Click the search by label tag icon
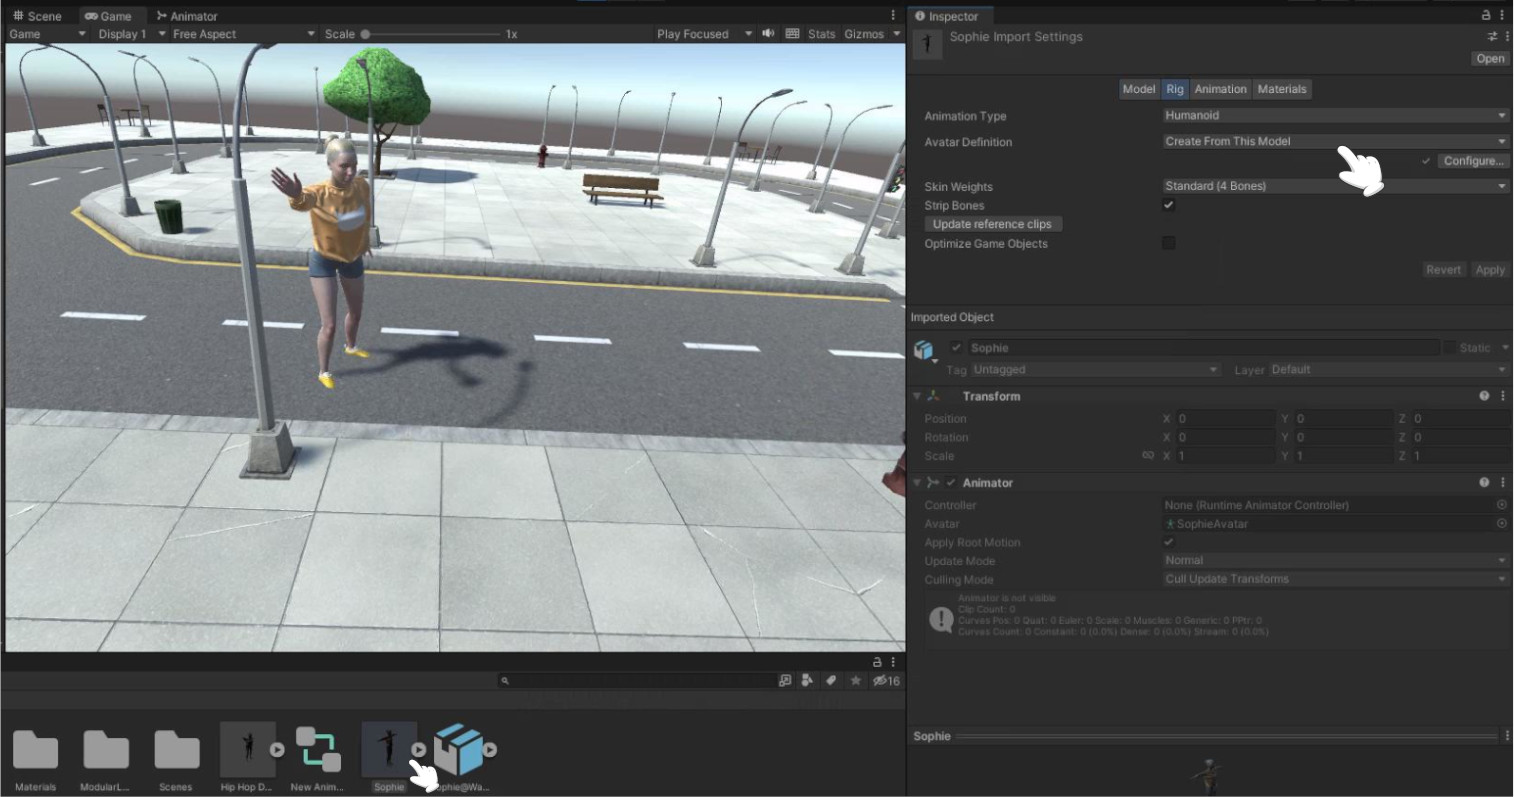 pos(831,680)
